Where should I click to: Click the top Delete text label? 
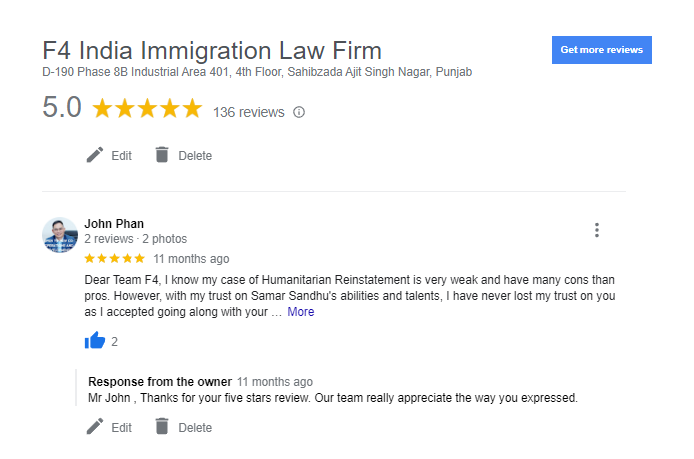195,156
